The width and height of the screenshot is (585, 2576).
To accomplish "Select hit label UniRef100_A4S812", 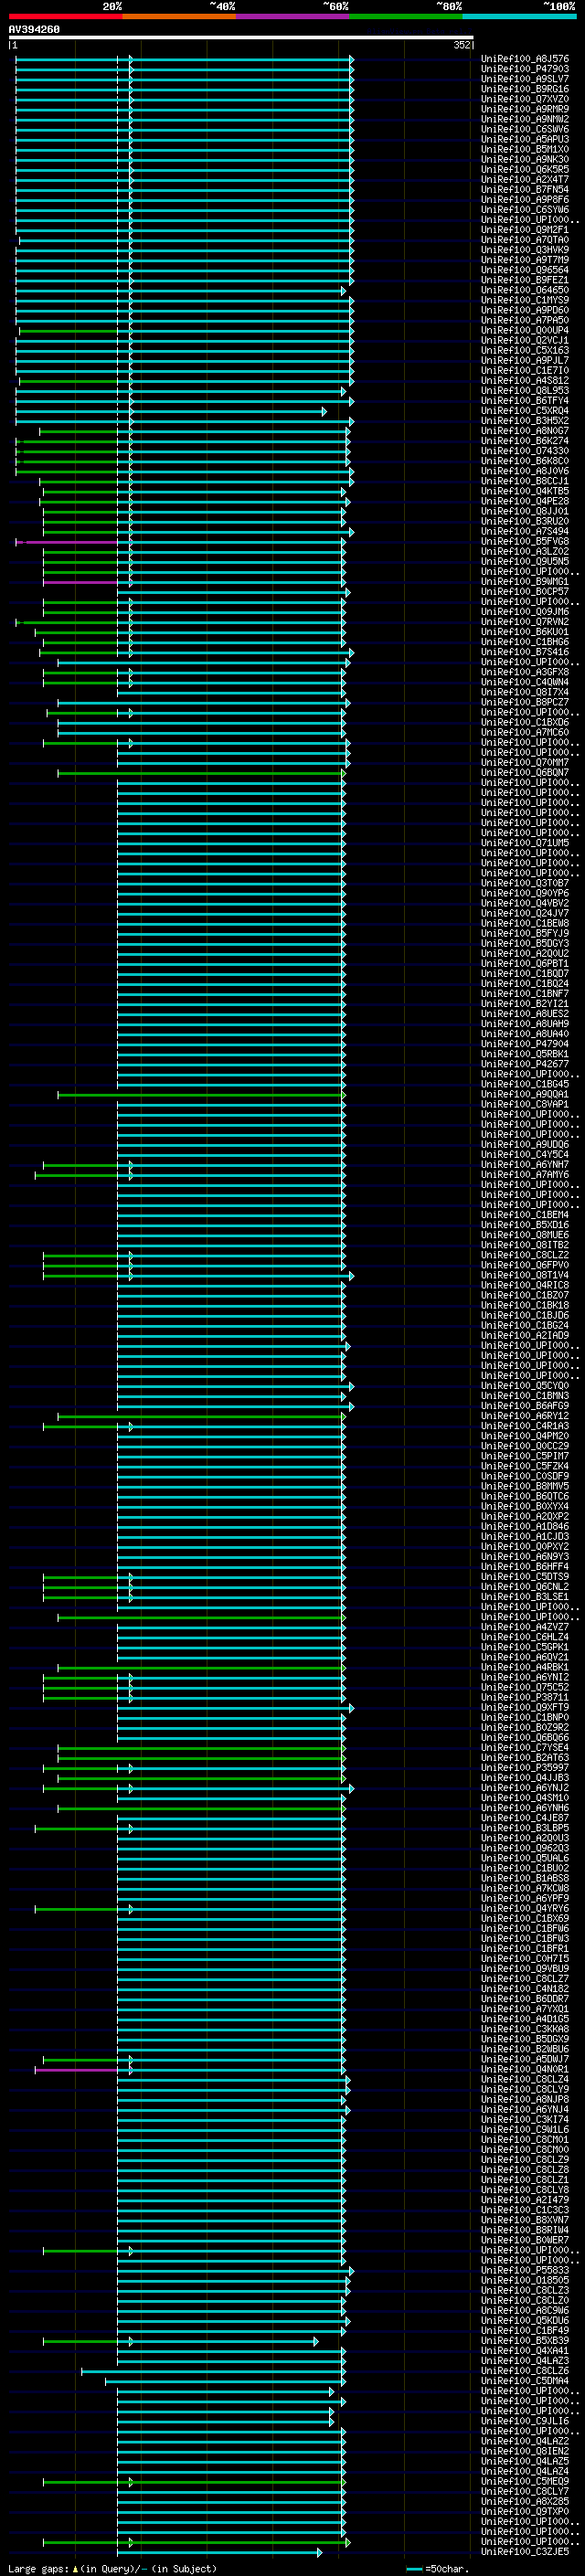I will click(x=525, y=380).
